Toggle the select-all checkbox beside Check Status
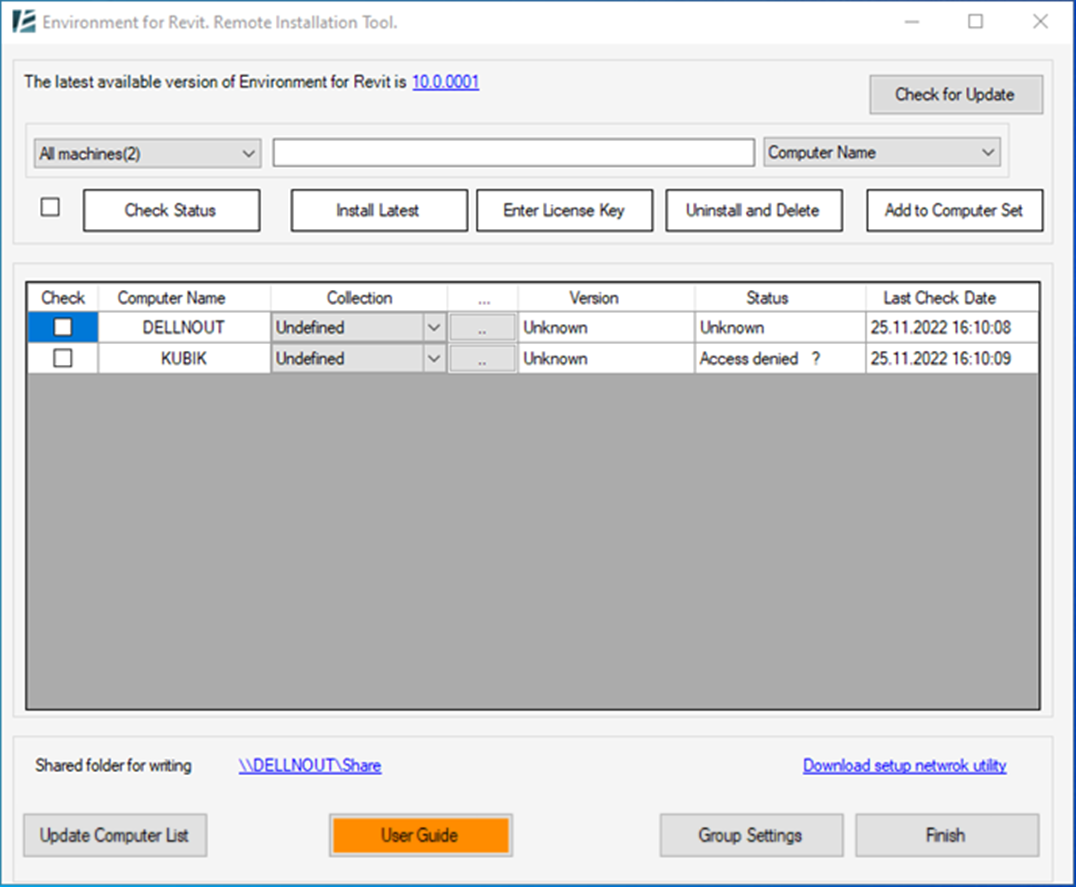 [50, 207]
